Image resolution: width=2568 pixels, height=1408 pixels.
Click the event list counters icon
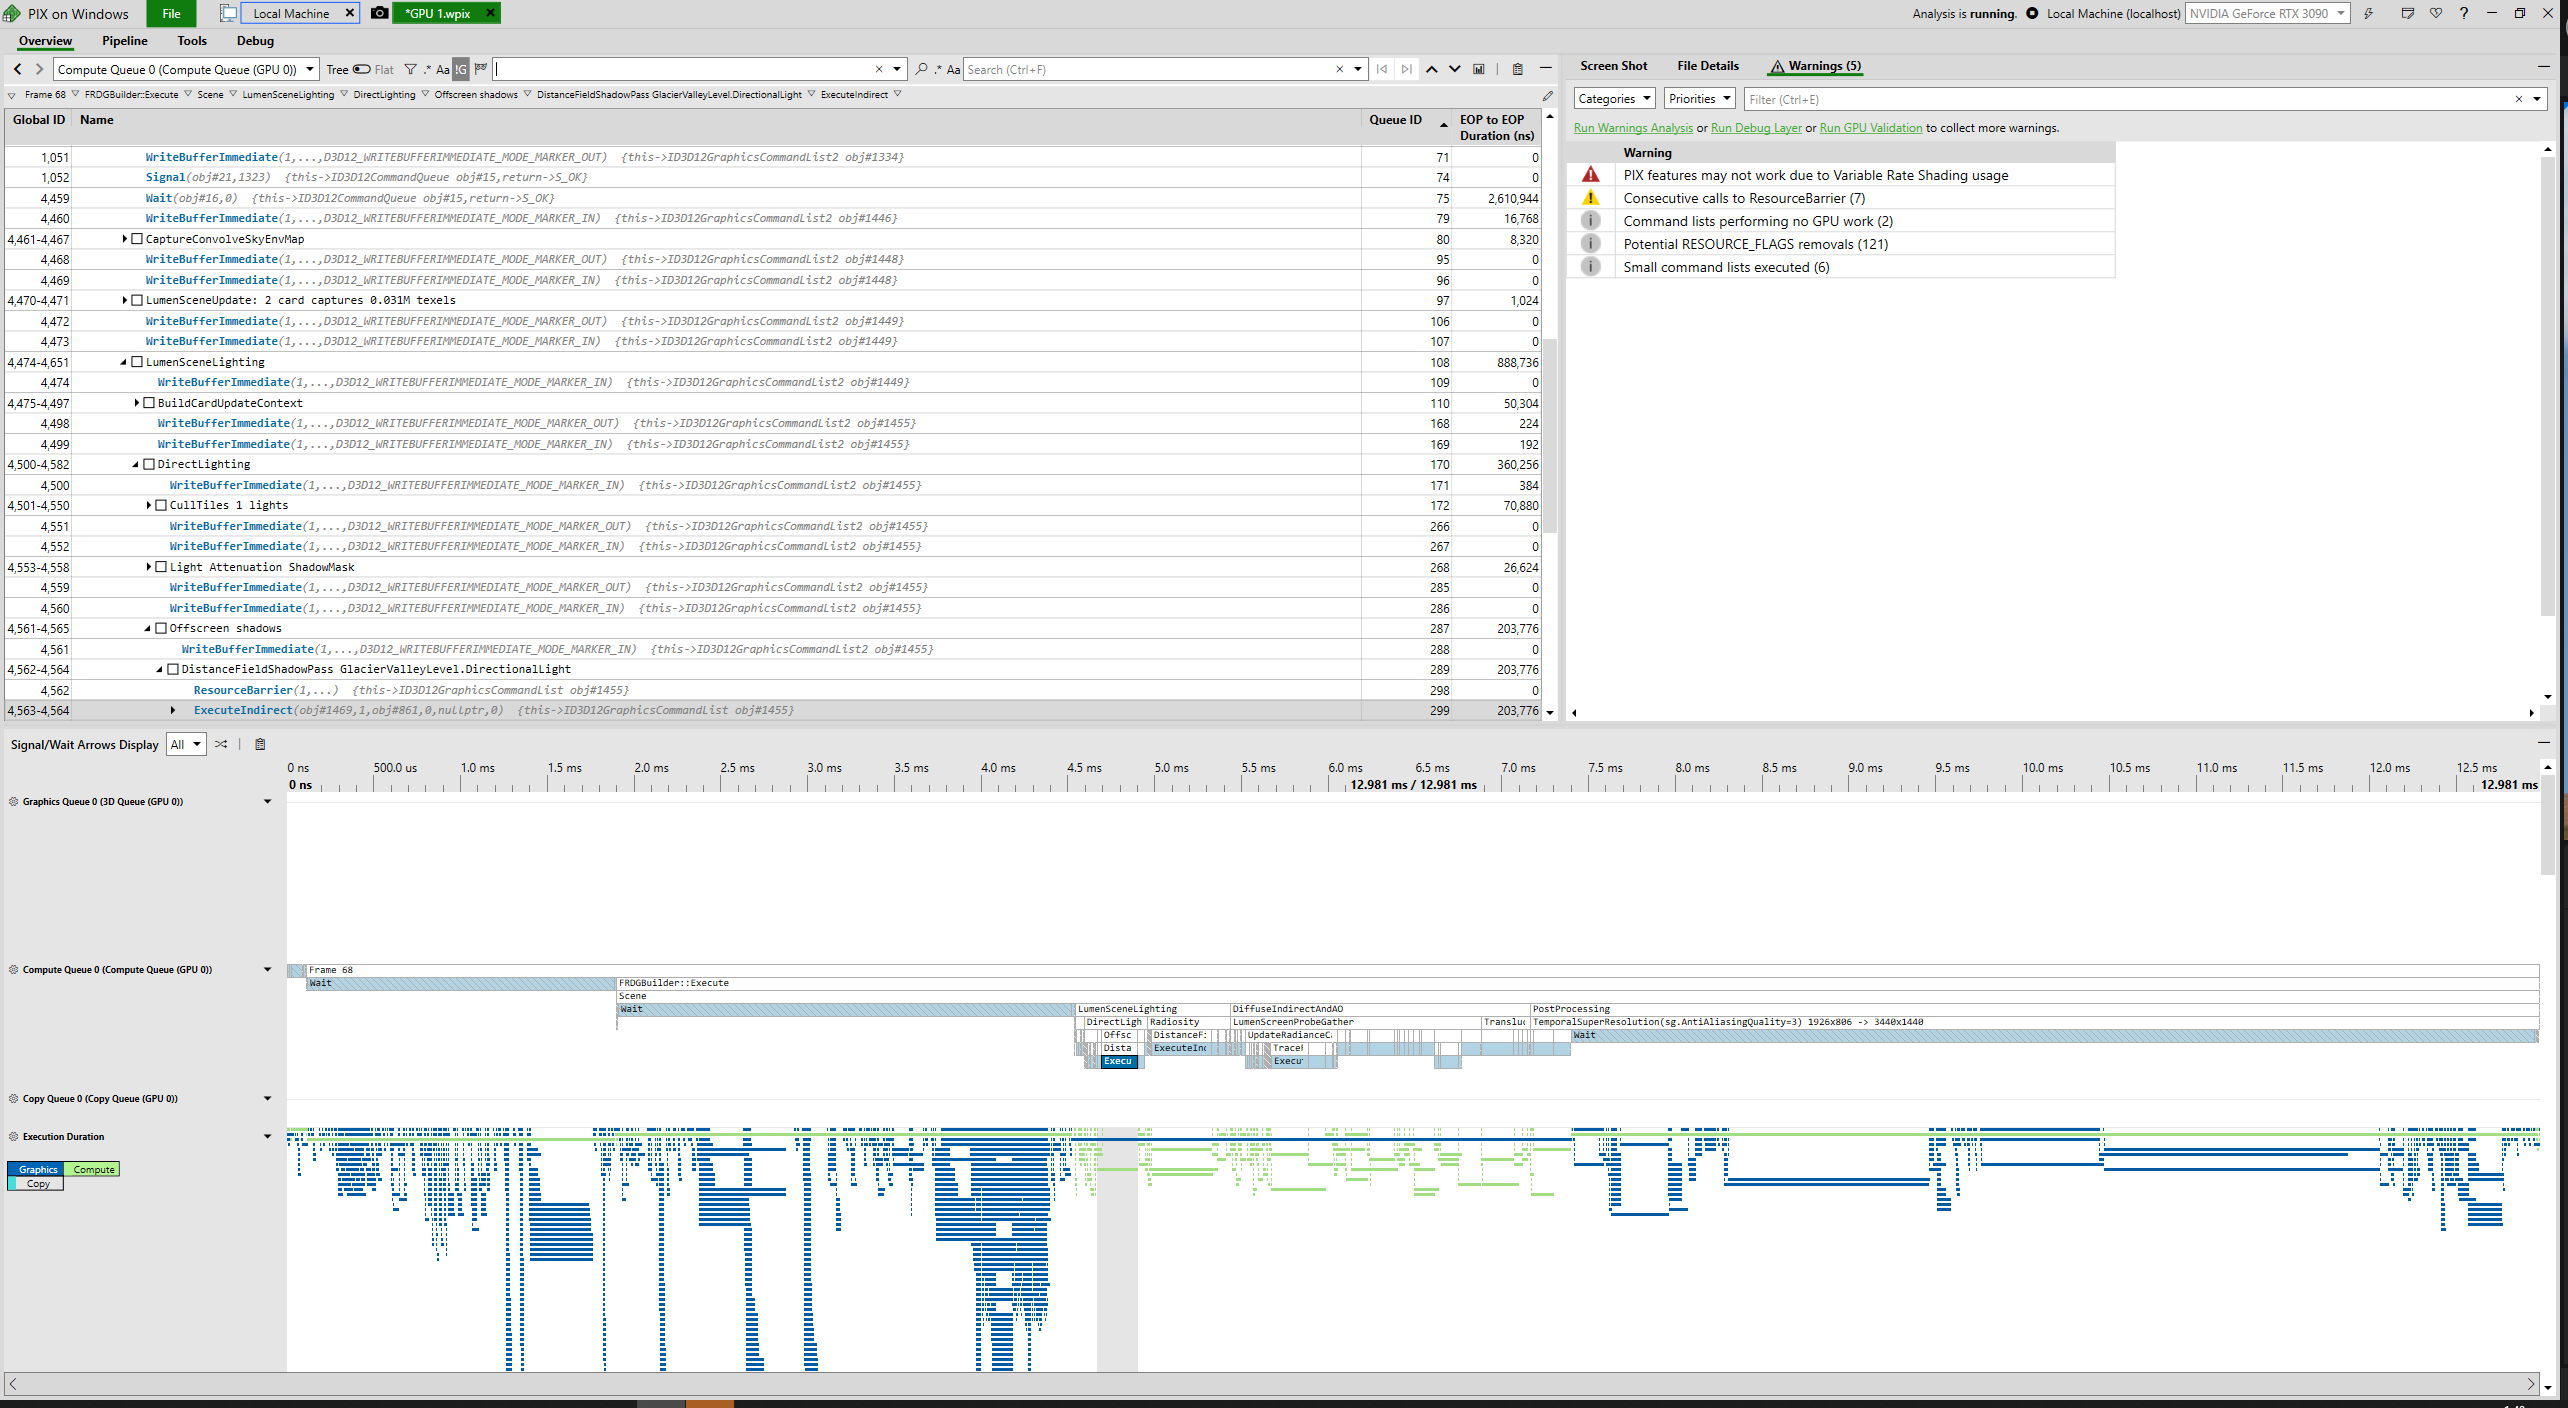1479,69
